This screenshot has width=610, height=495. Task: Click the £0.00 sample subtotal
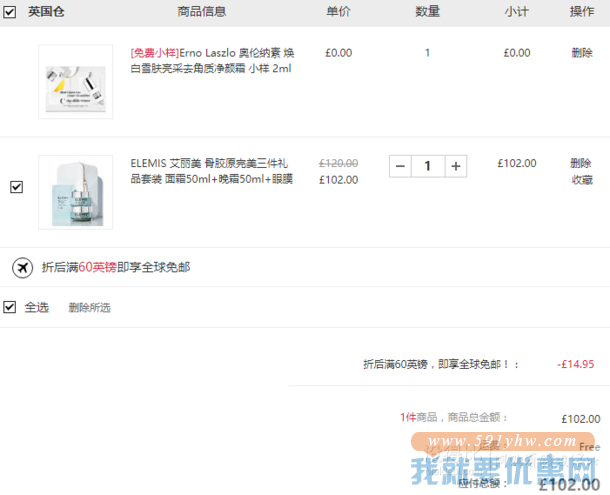517,53
